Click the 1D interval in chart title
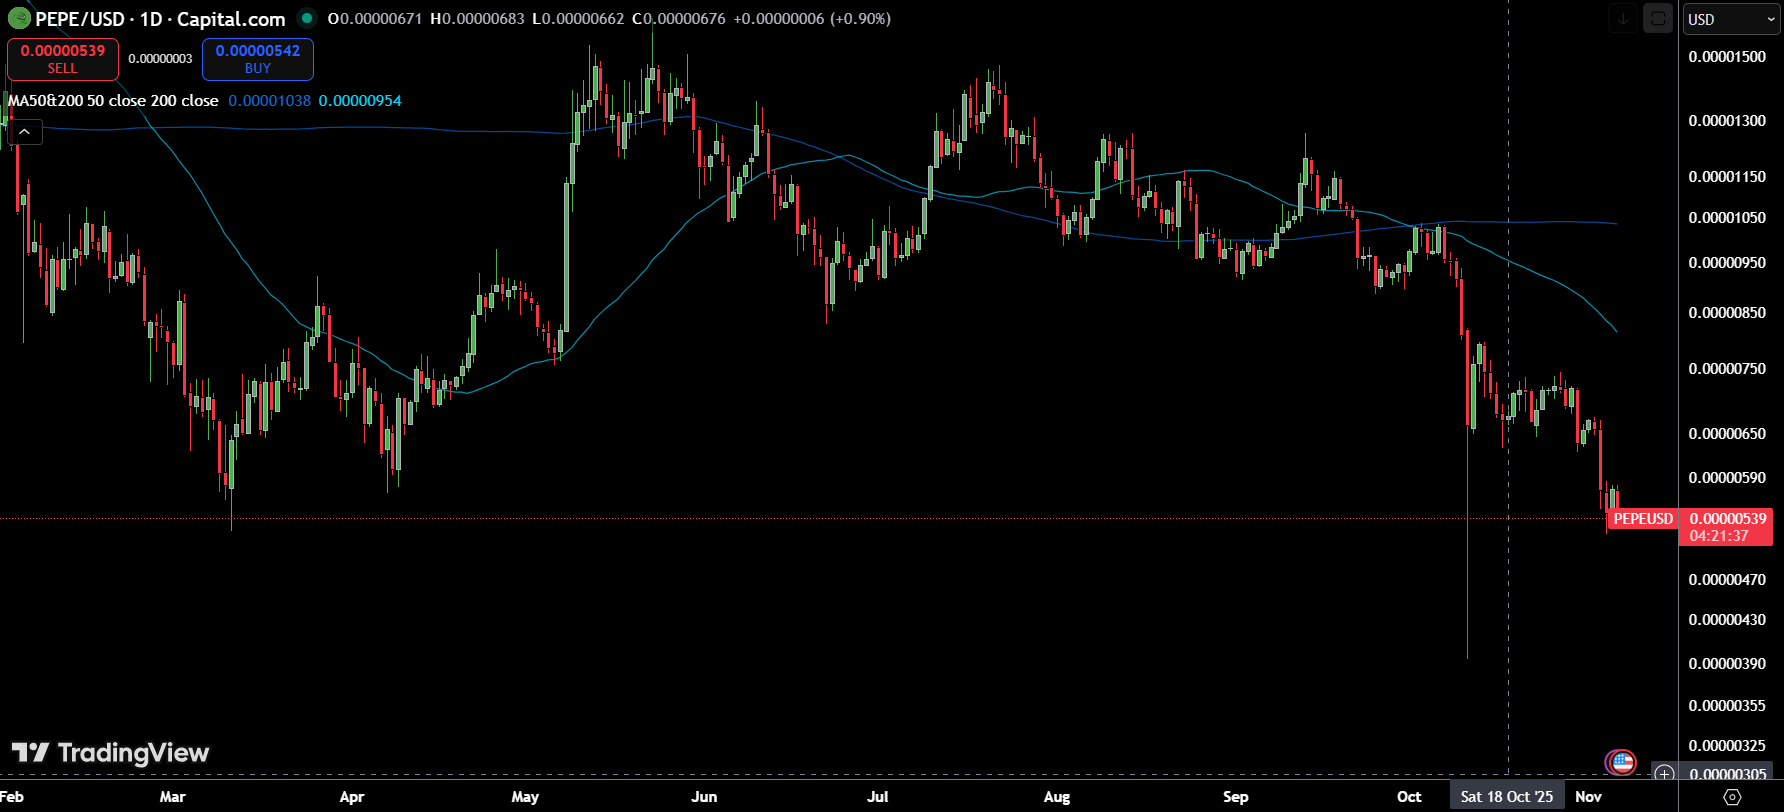The width and height of the screenshot is (1784, 812). click(x=151, y=19)
